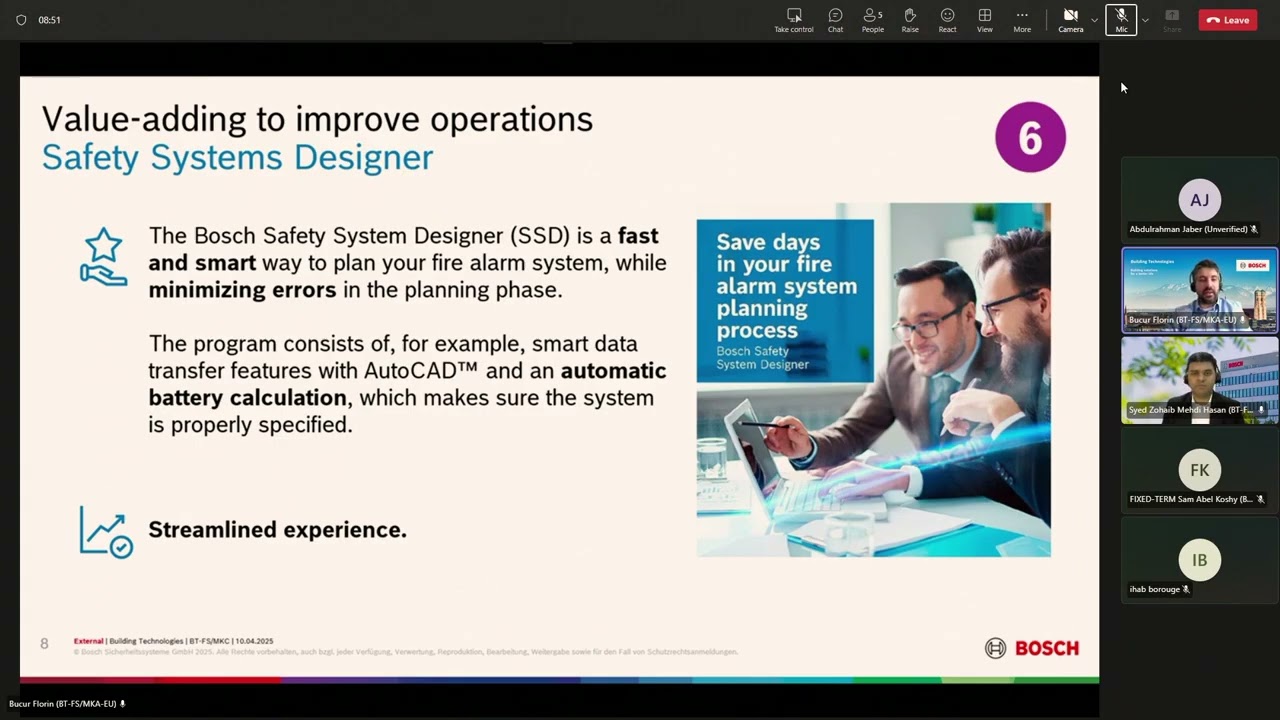Screen dimensions: 1280x720
Task: Open the View layout options
Action: point(985,20)
